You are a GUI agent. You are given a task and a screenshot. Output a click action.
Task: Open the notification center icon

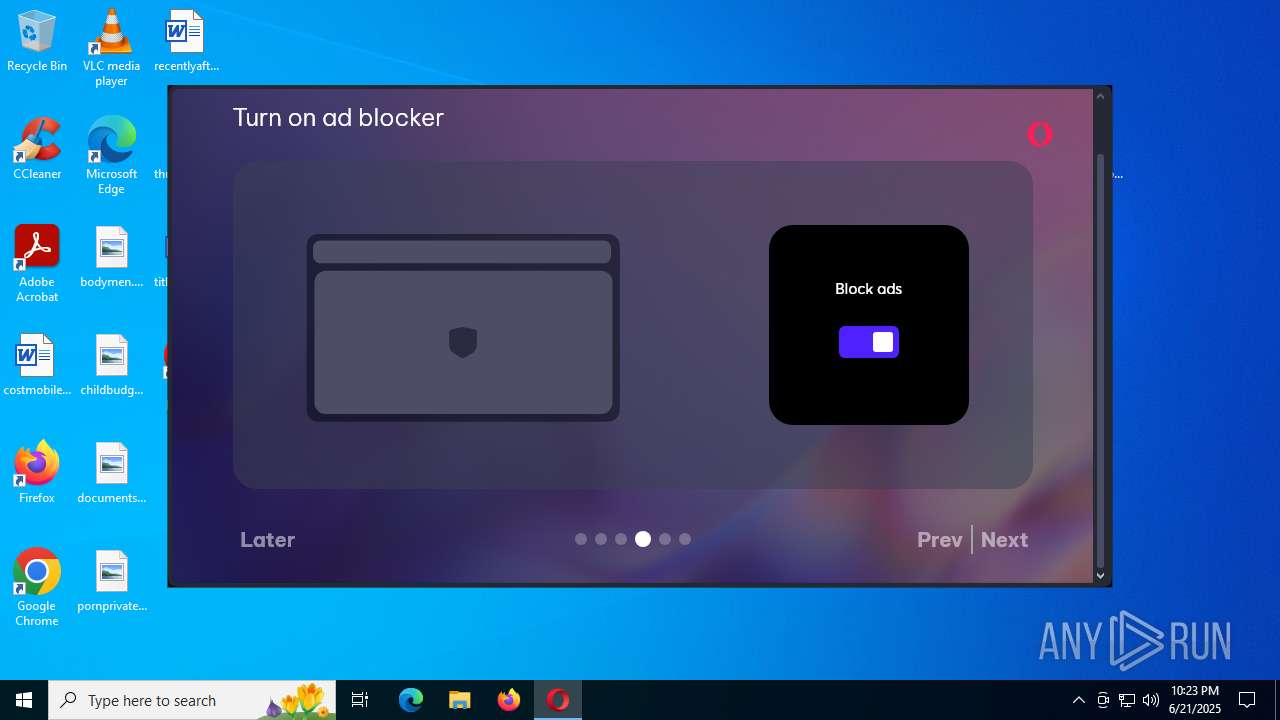[x=1247, y=700]
